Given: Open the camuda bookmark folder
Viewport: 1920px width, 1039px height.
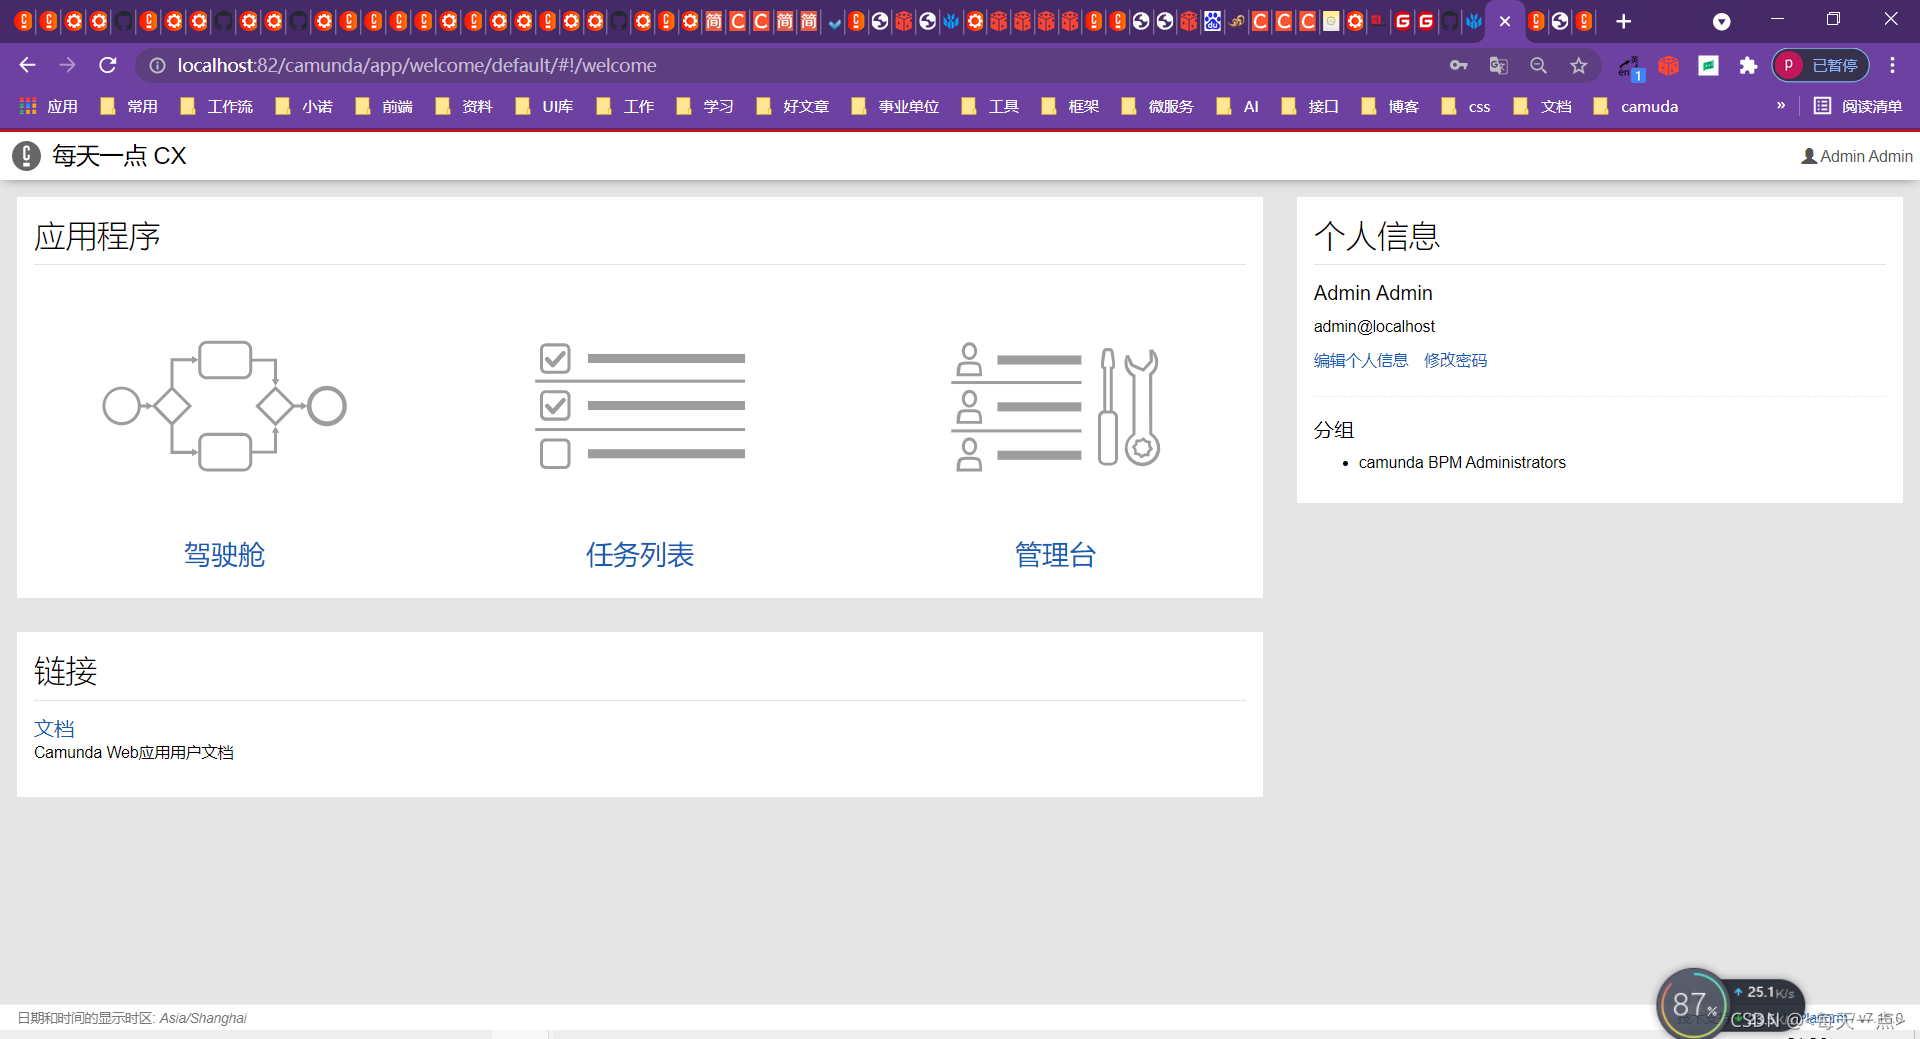Looking at the screenshot, I should [1636, 106].
